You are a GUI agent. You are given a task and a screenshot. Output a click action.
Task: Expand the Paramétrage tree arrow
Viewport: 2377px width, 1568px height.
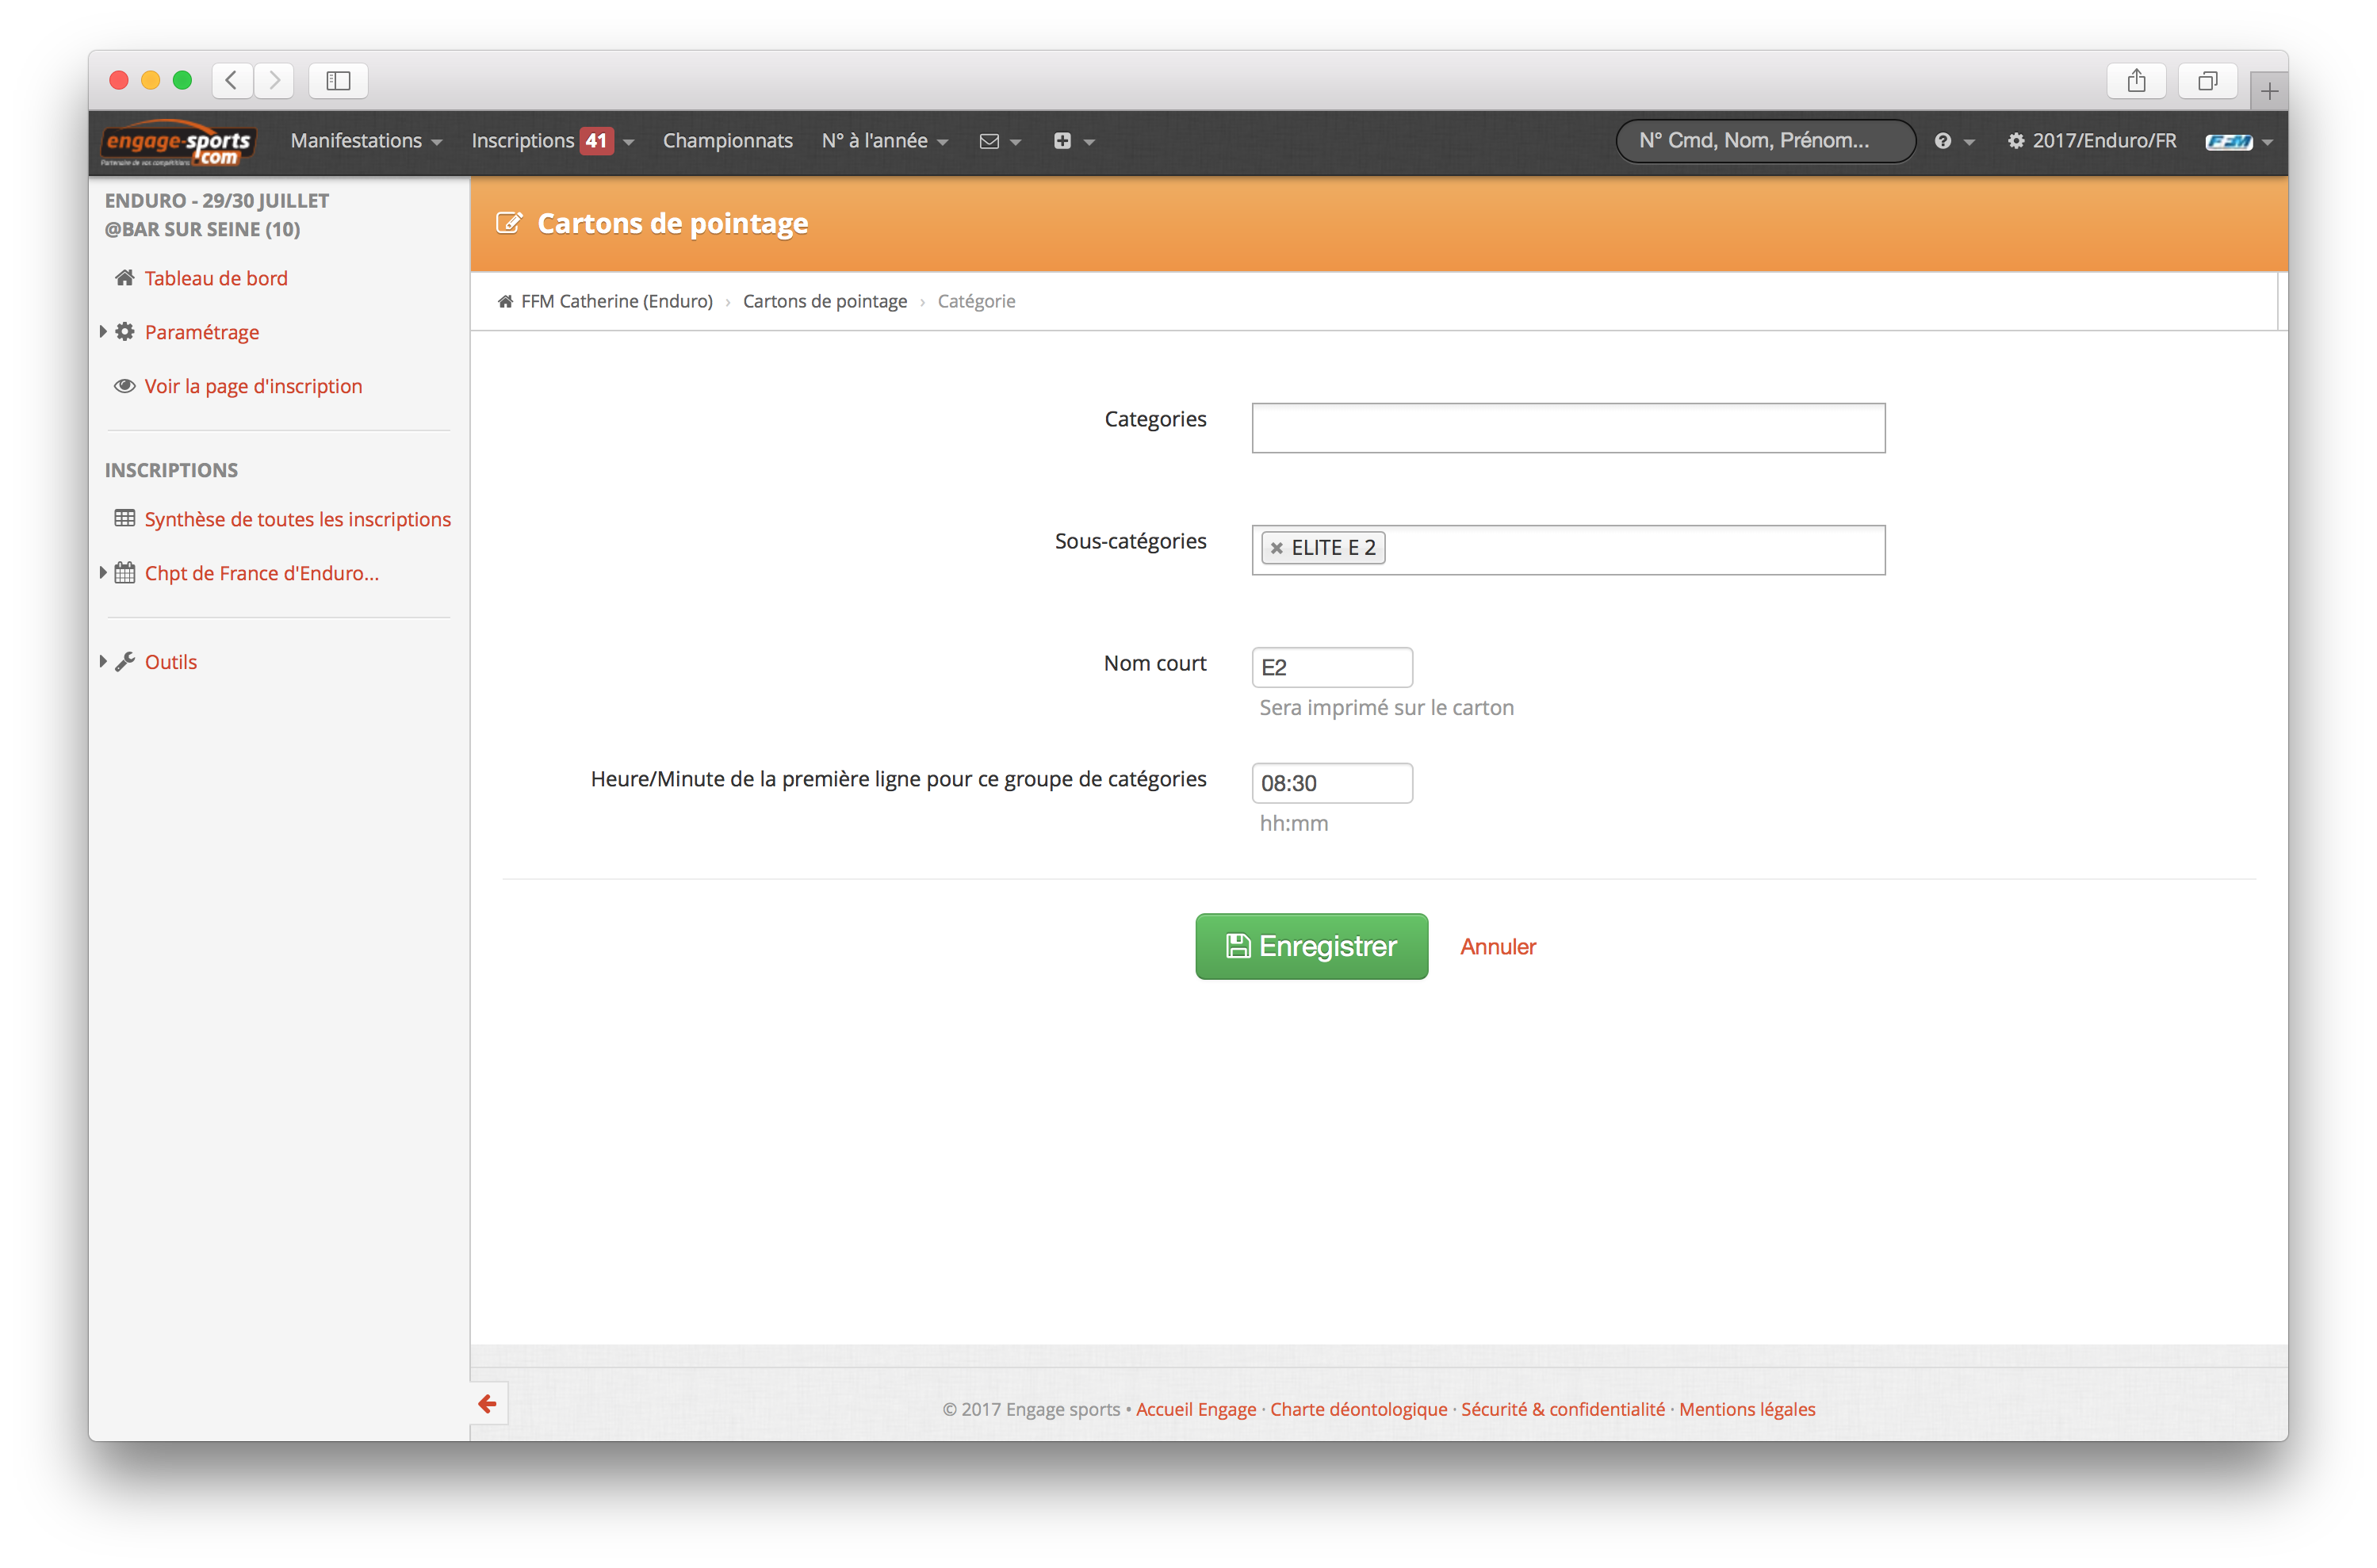point(102,331)
